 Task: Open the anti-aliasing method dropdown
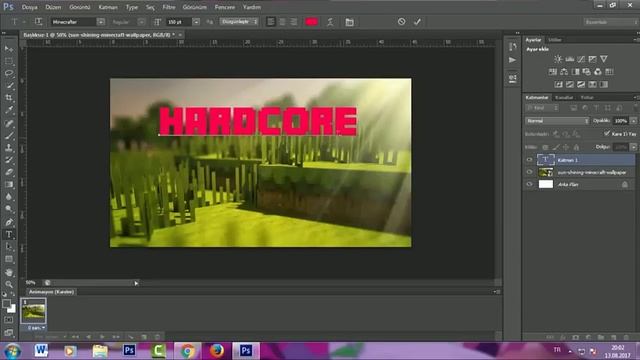tap(240, 22)
